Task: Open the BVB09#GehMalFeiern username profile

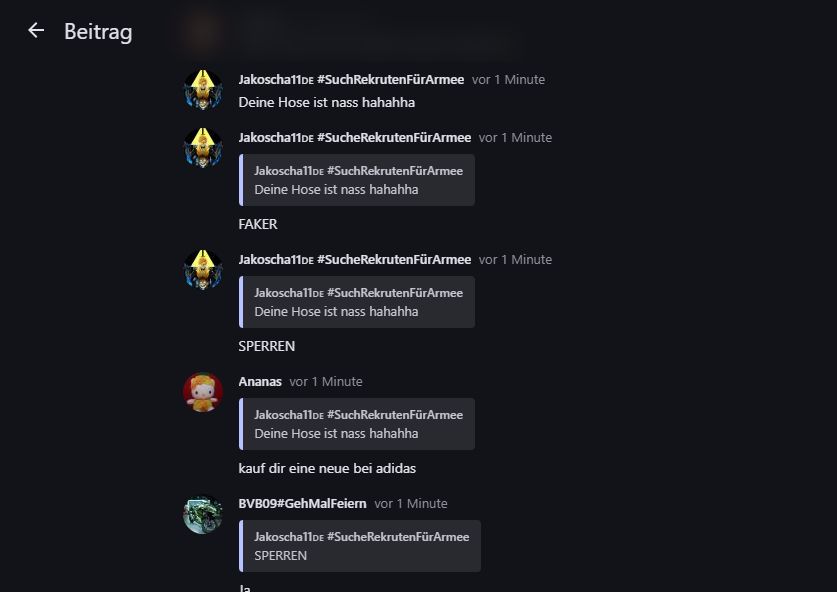Action: (302, 504)
